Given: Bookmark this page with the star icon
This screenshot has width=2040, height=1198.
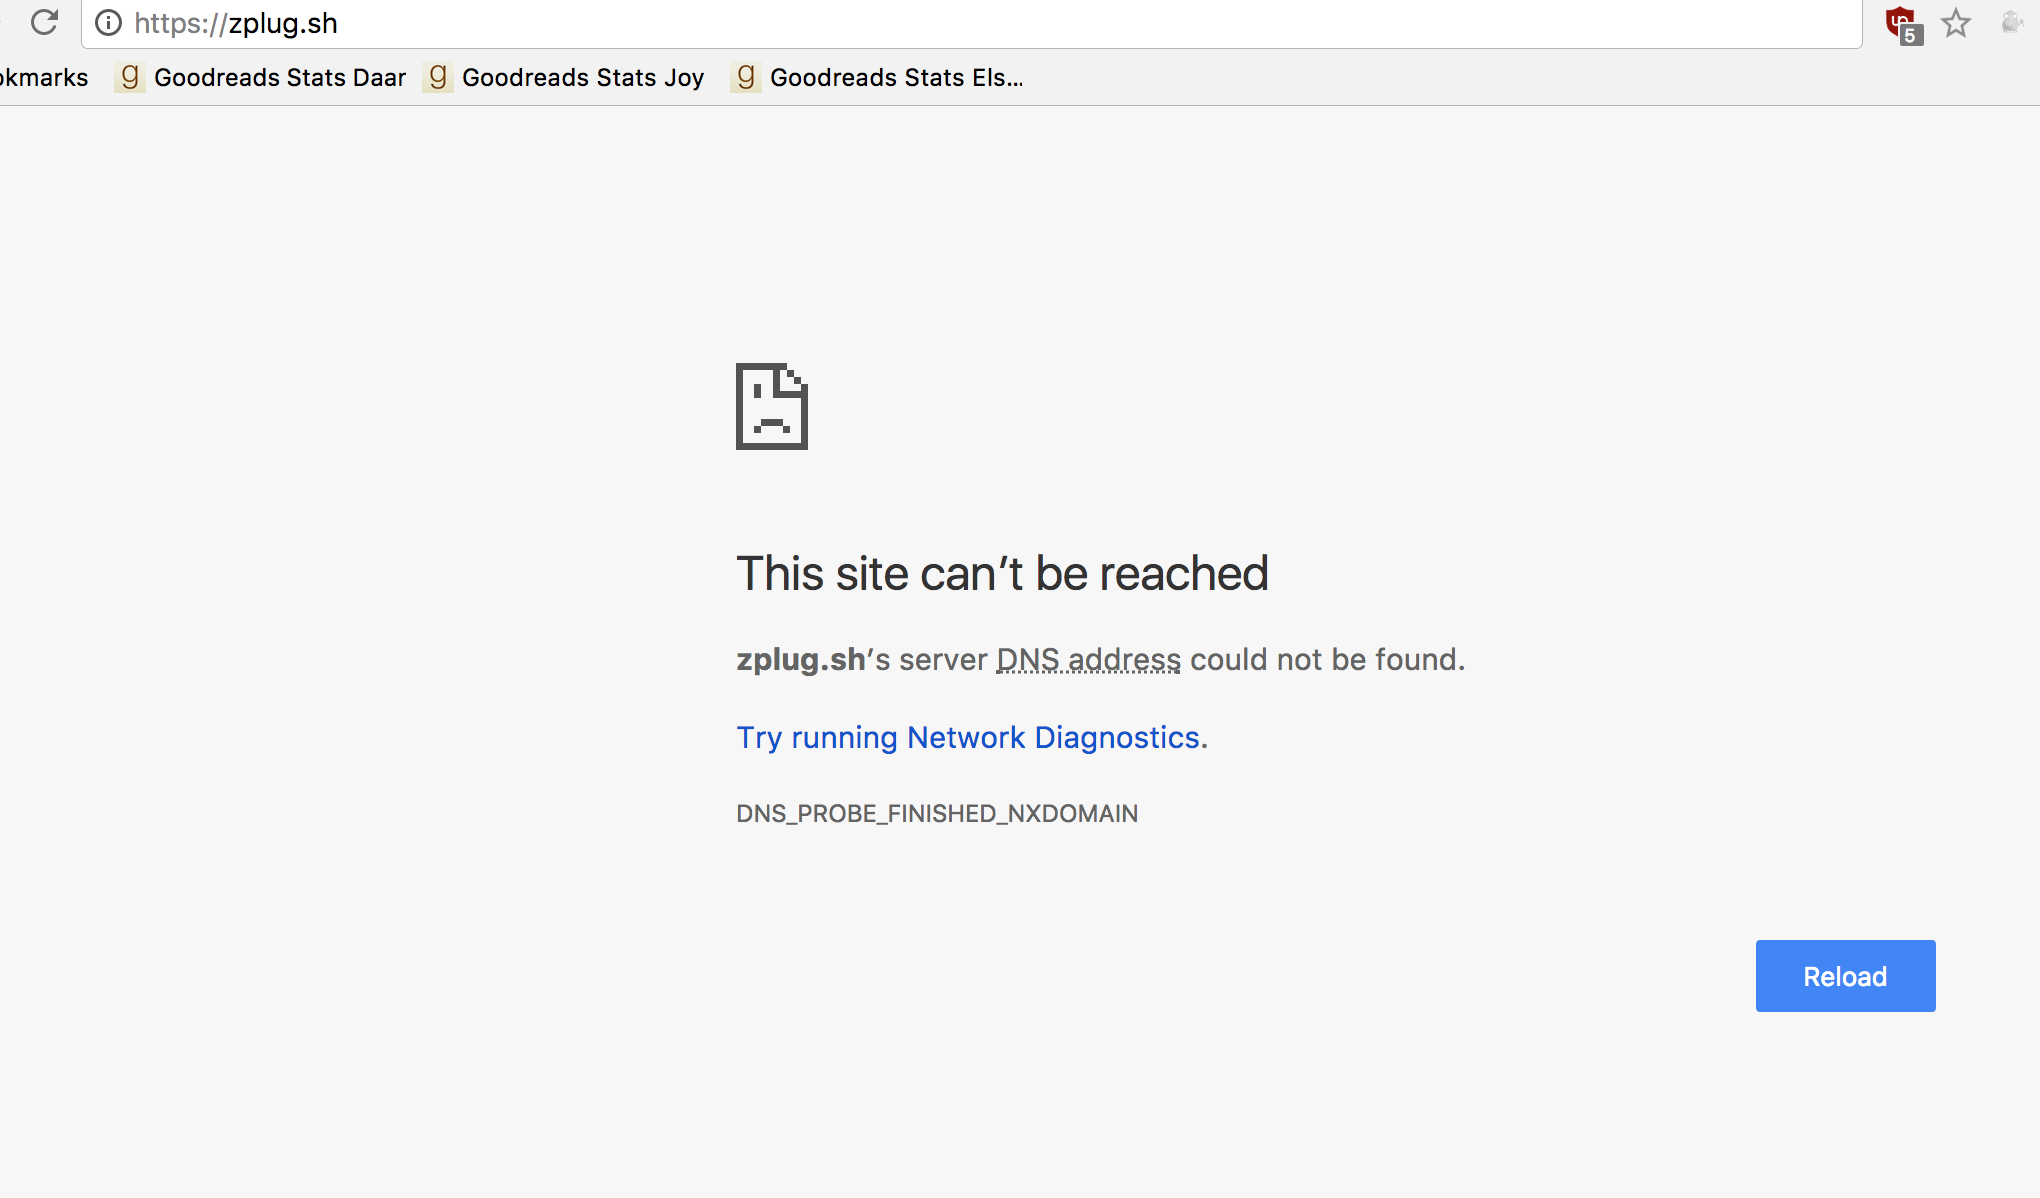Looking at the screenshot, I should pyautogui.click(x=1956, y=22).
